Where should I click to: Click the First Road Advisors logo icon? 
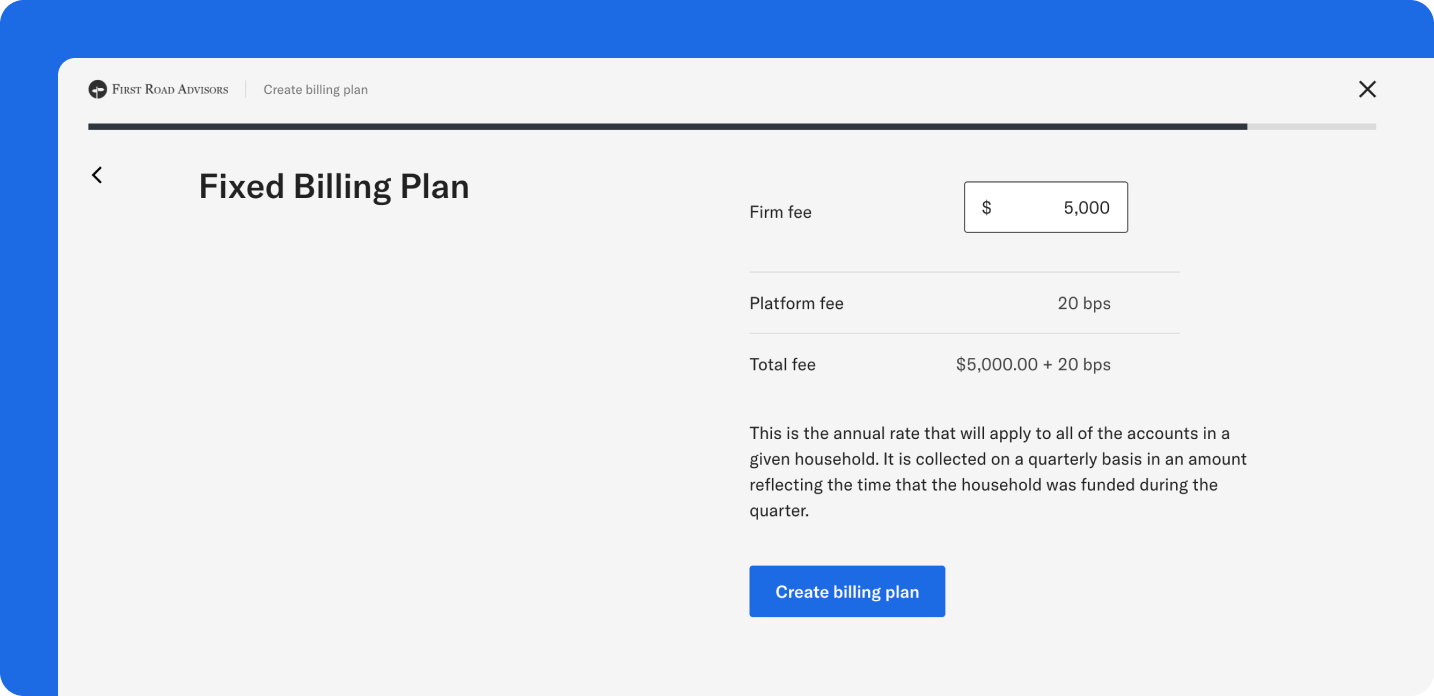97,89
